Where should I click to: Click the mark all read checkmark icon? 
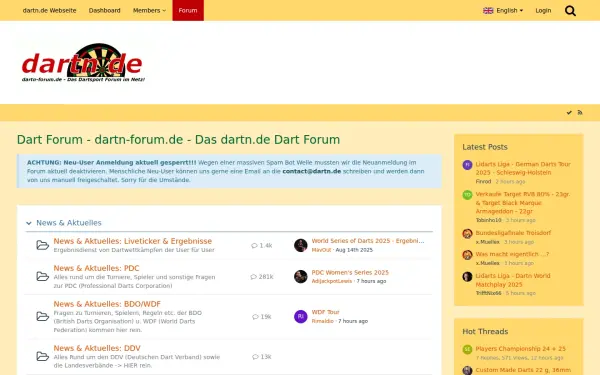(569, 112)
